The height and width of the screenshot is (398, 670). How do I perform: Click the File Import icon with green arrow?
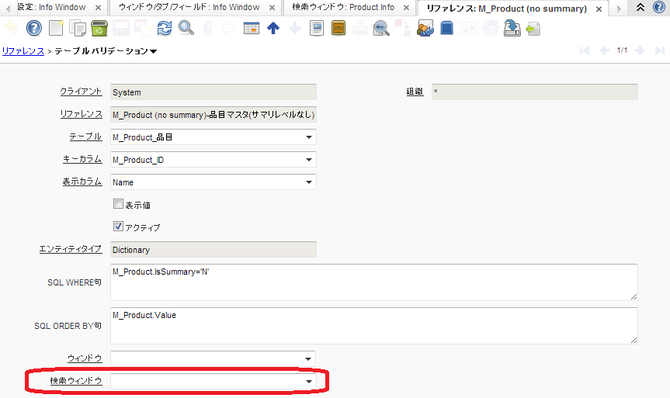pyautogui.click(x=533, y=29)
